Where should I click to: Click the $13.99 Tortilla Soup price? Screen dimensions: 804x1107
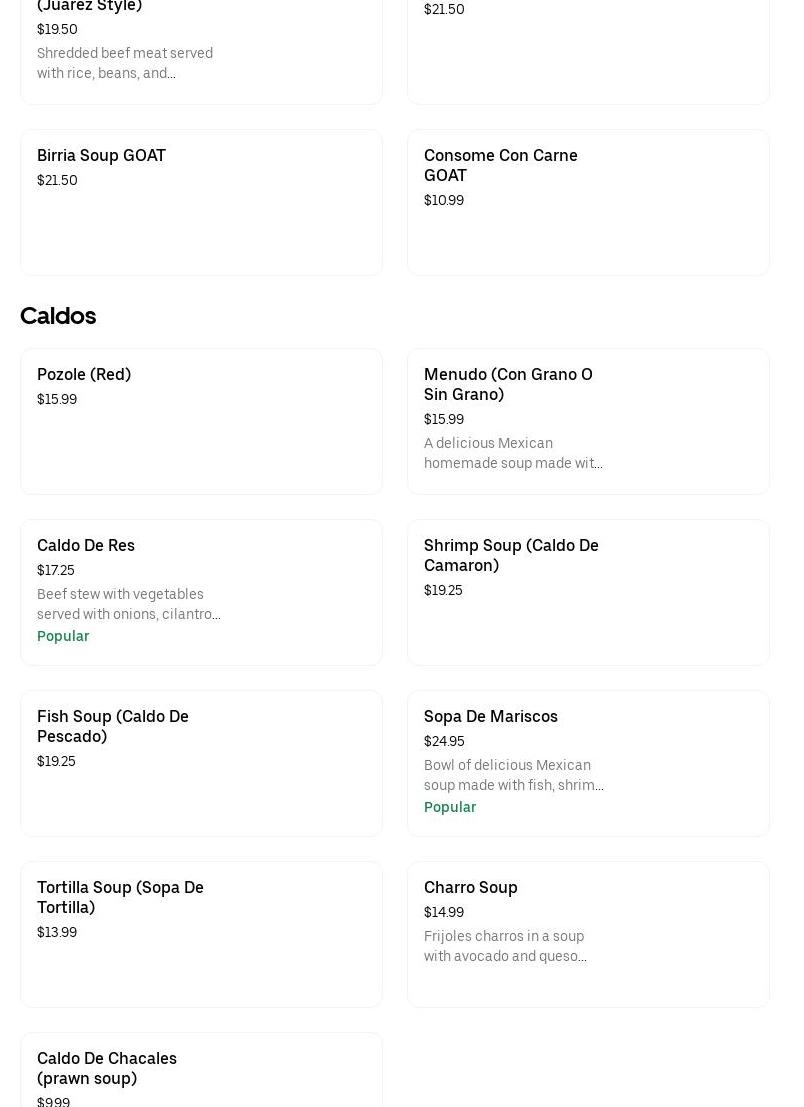(57, 933)
